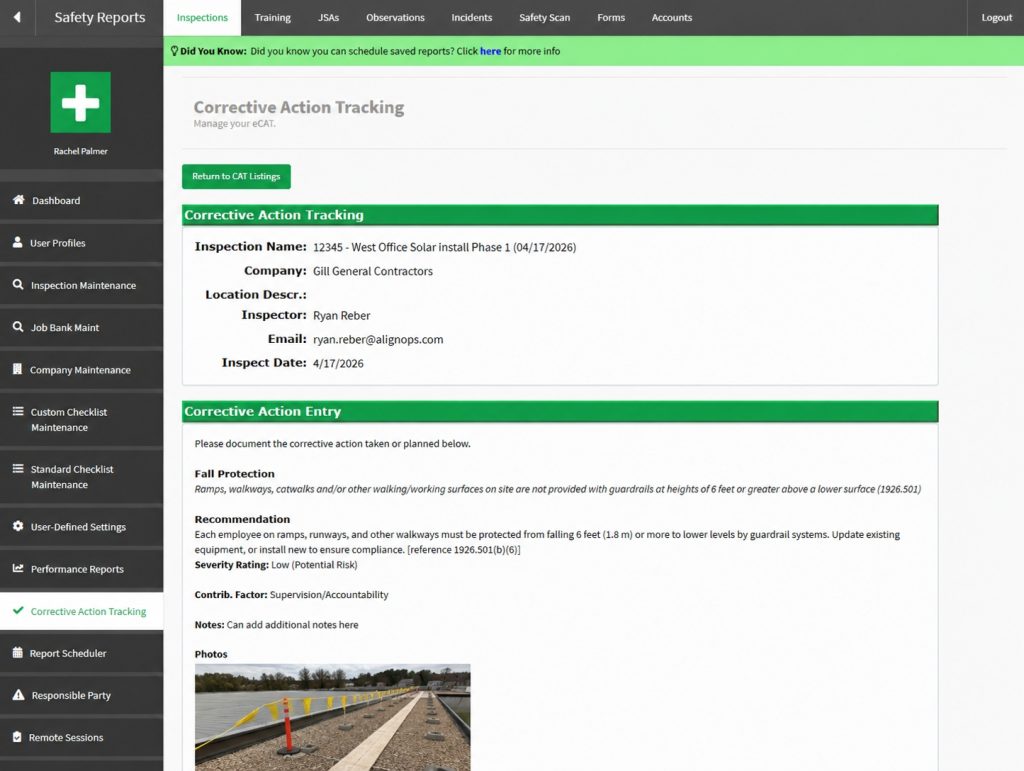Open the Inspections tab
This screenshot has width=1024, height=771.
(202, 18)
